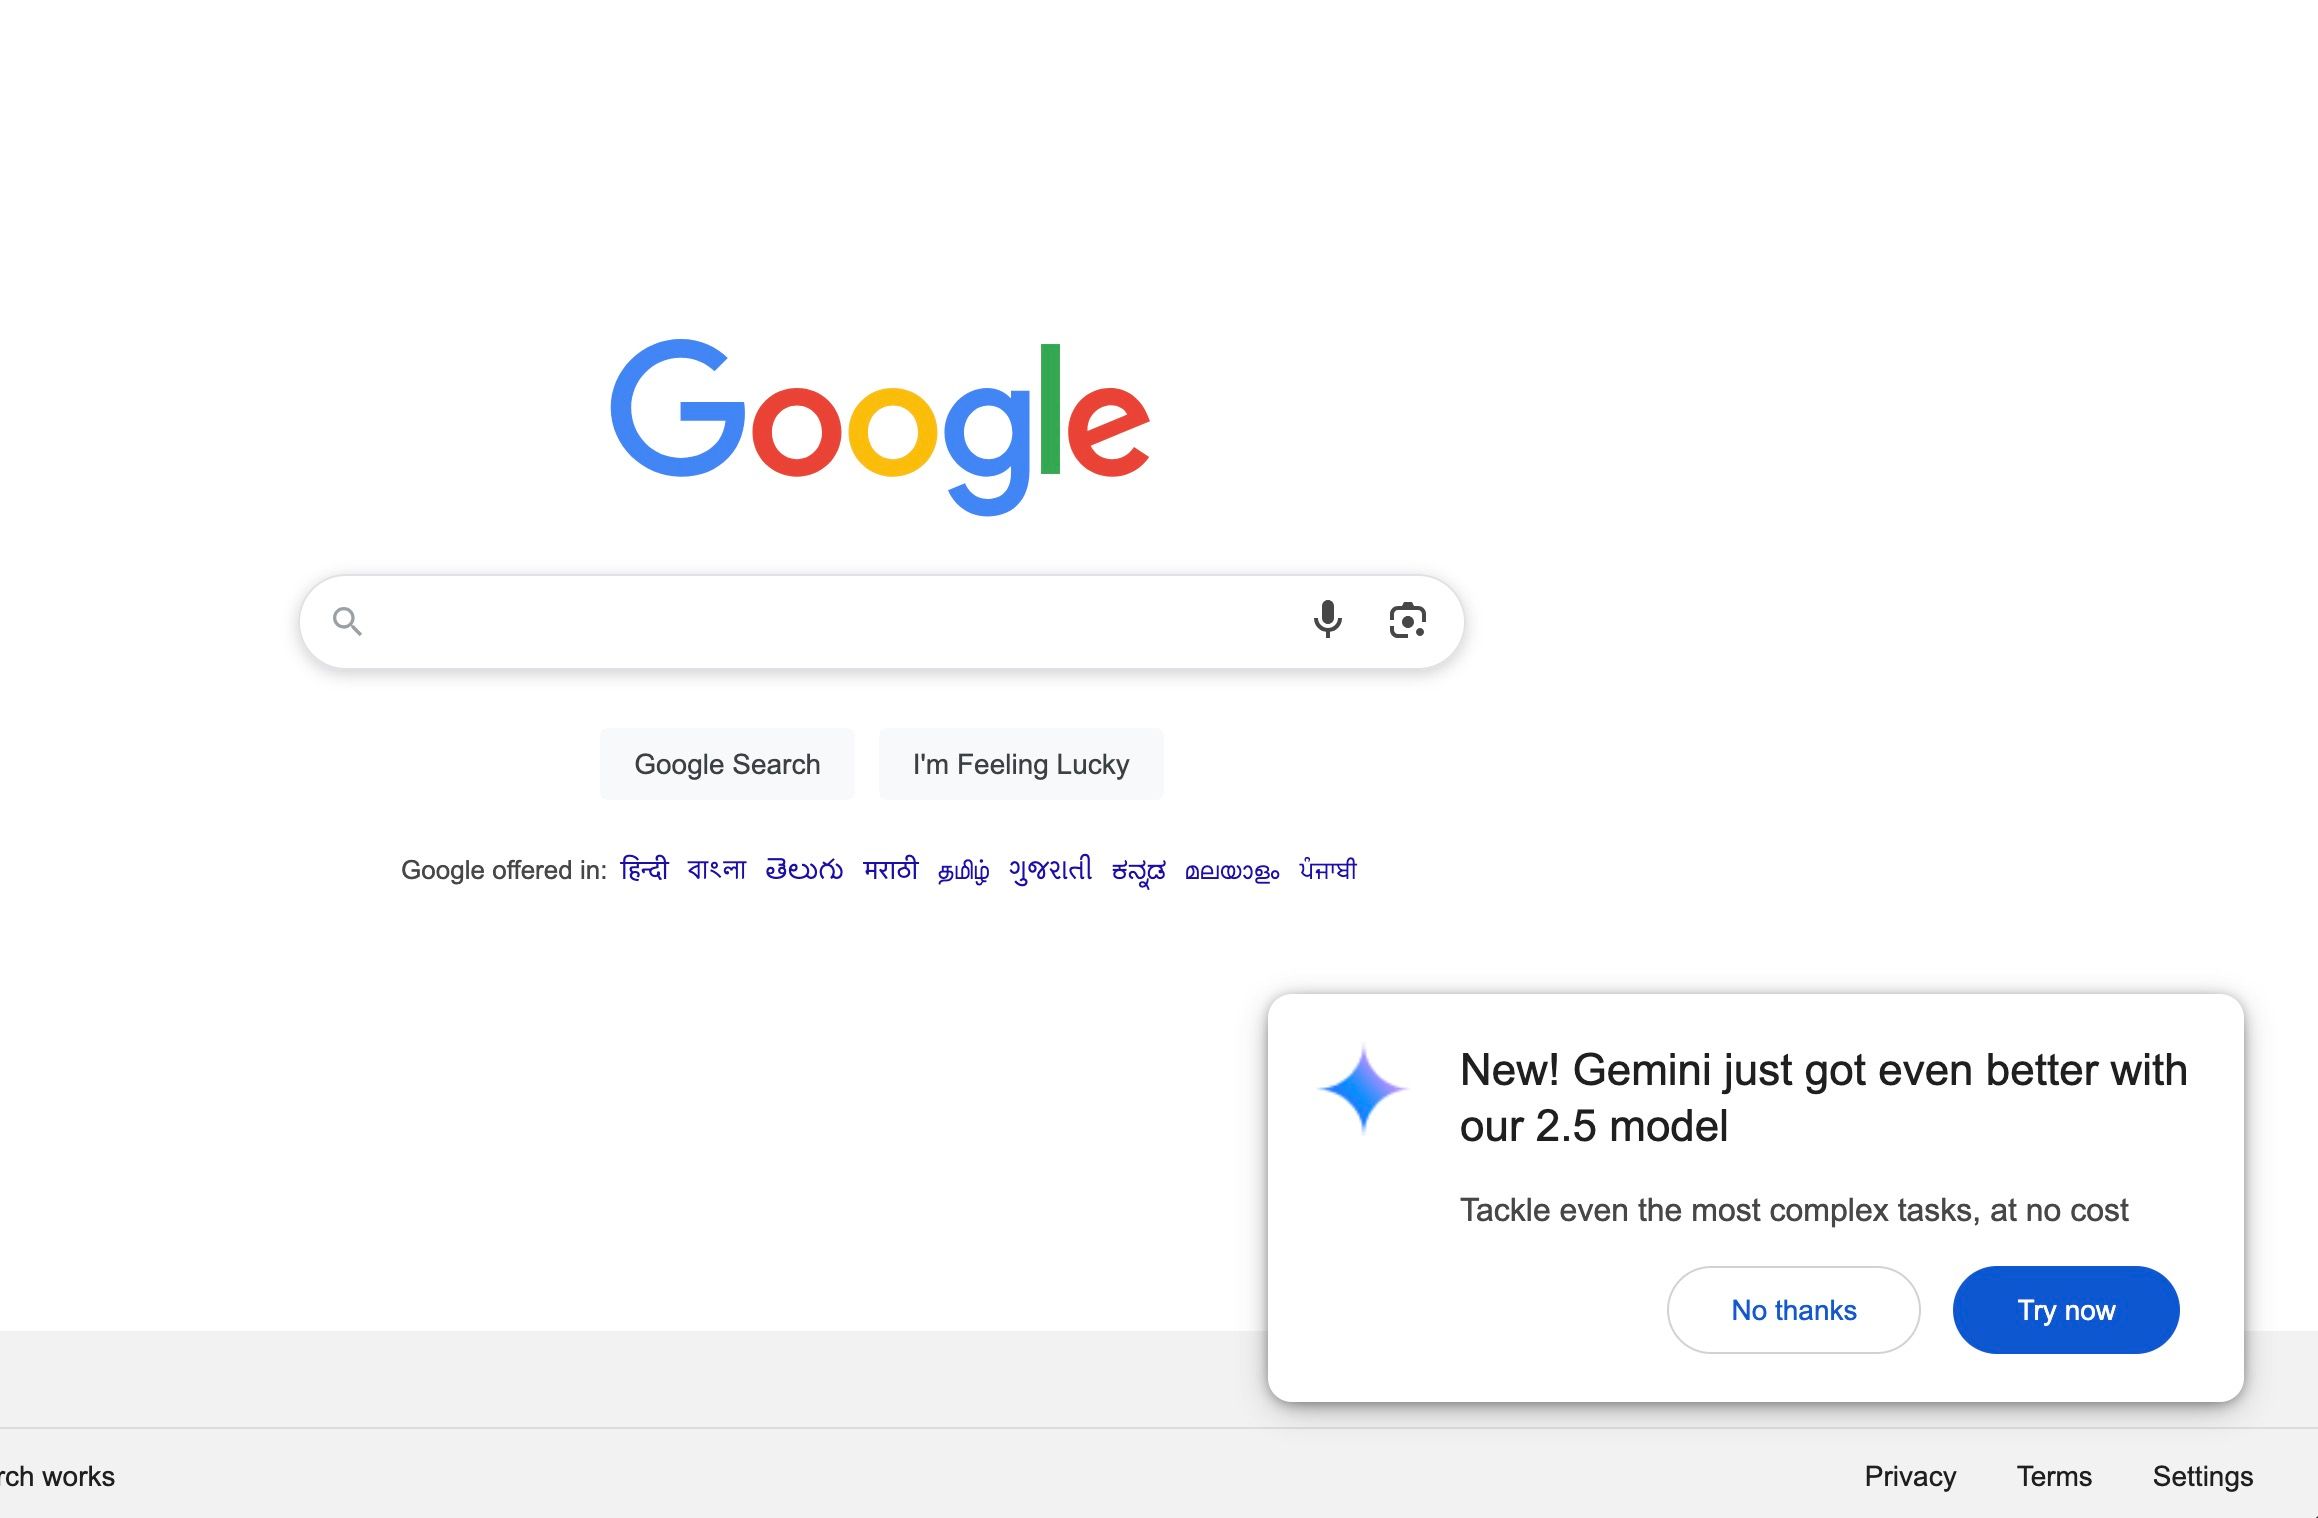The width and height of the screenshot is (2318, 1518).
Task: Switch Google to Gujarati (ગુજરાતી)
Action: point(1050,869)
